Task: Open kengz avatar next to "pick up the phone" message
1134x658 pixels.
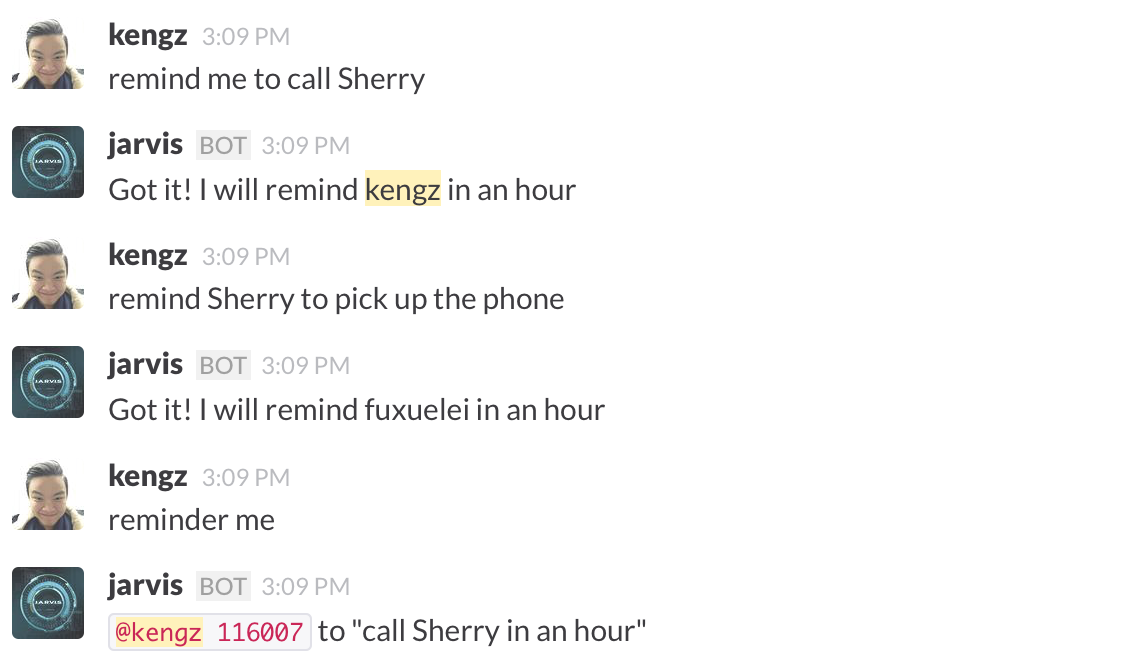Action: pos(48,273)
